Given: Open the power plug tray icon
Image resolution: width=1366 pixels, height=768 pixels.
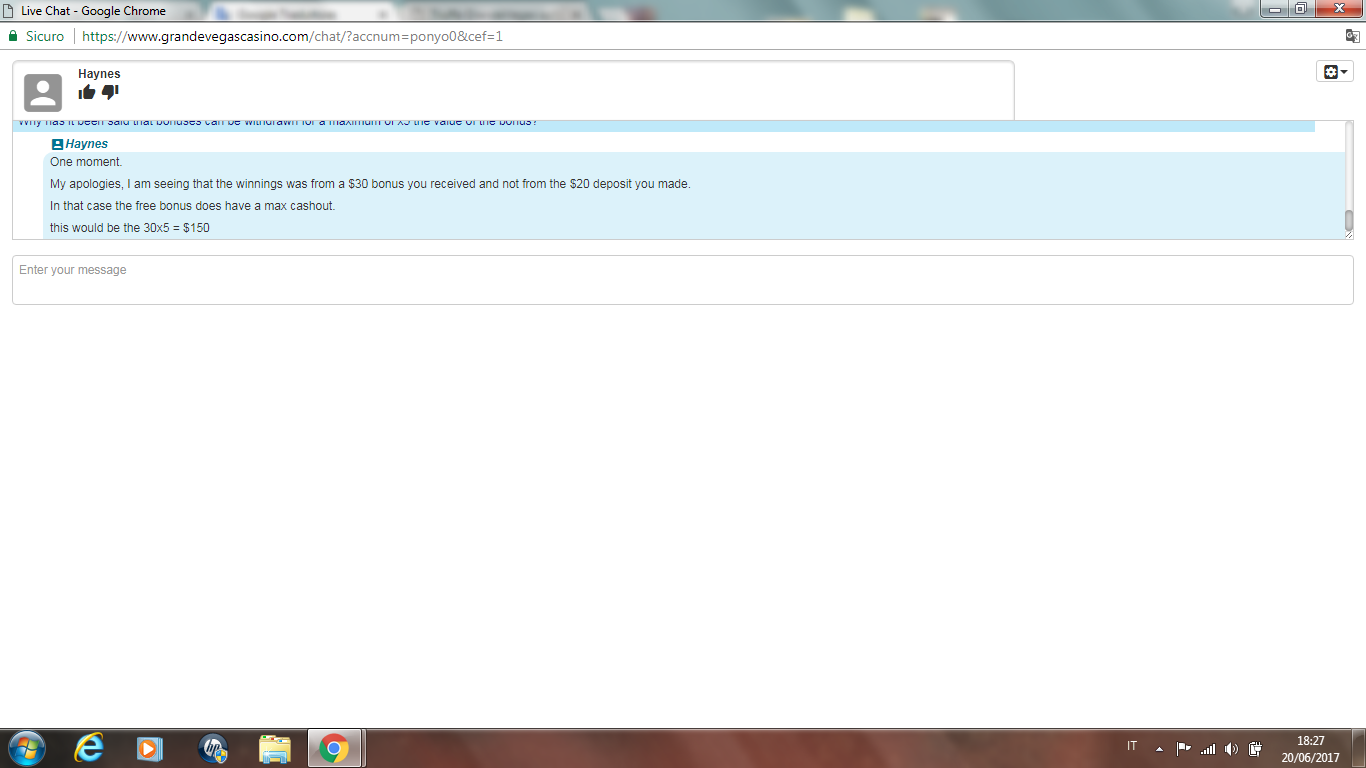Looking at the screenshot, I should pyautogui.click(x=1255, y=748).
